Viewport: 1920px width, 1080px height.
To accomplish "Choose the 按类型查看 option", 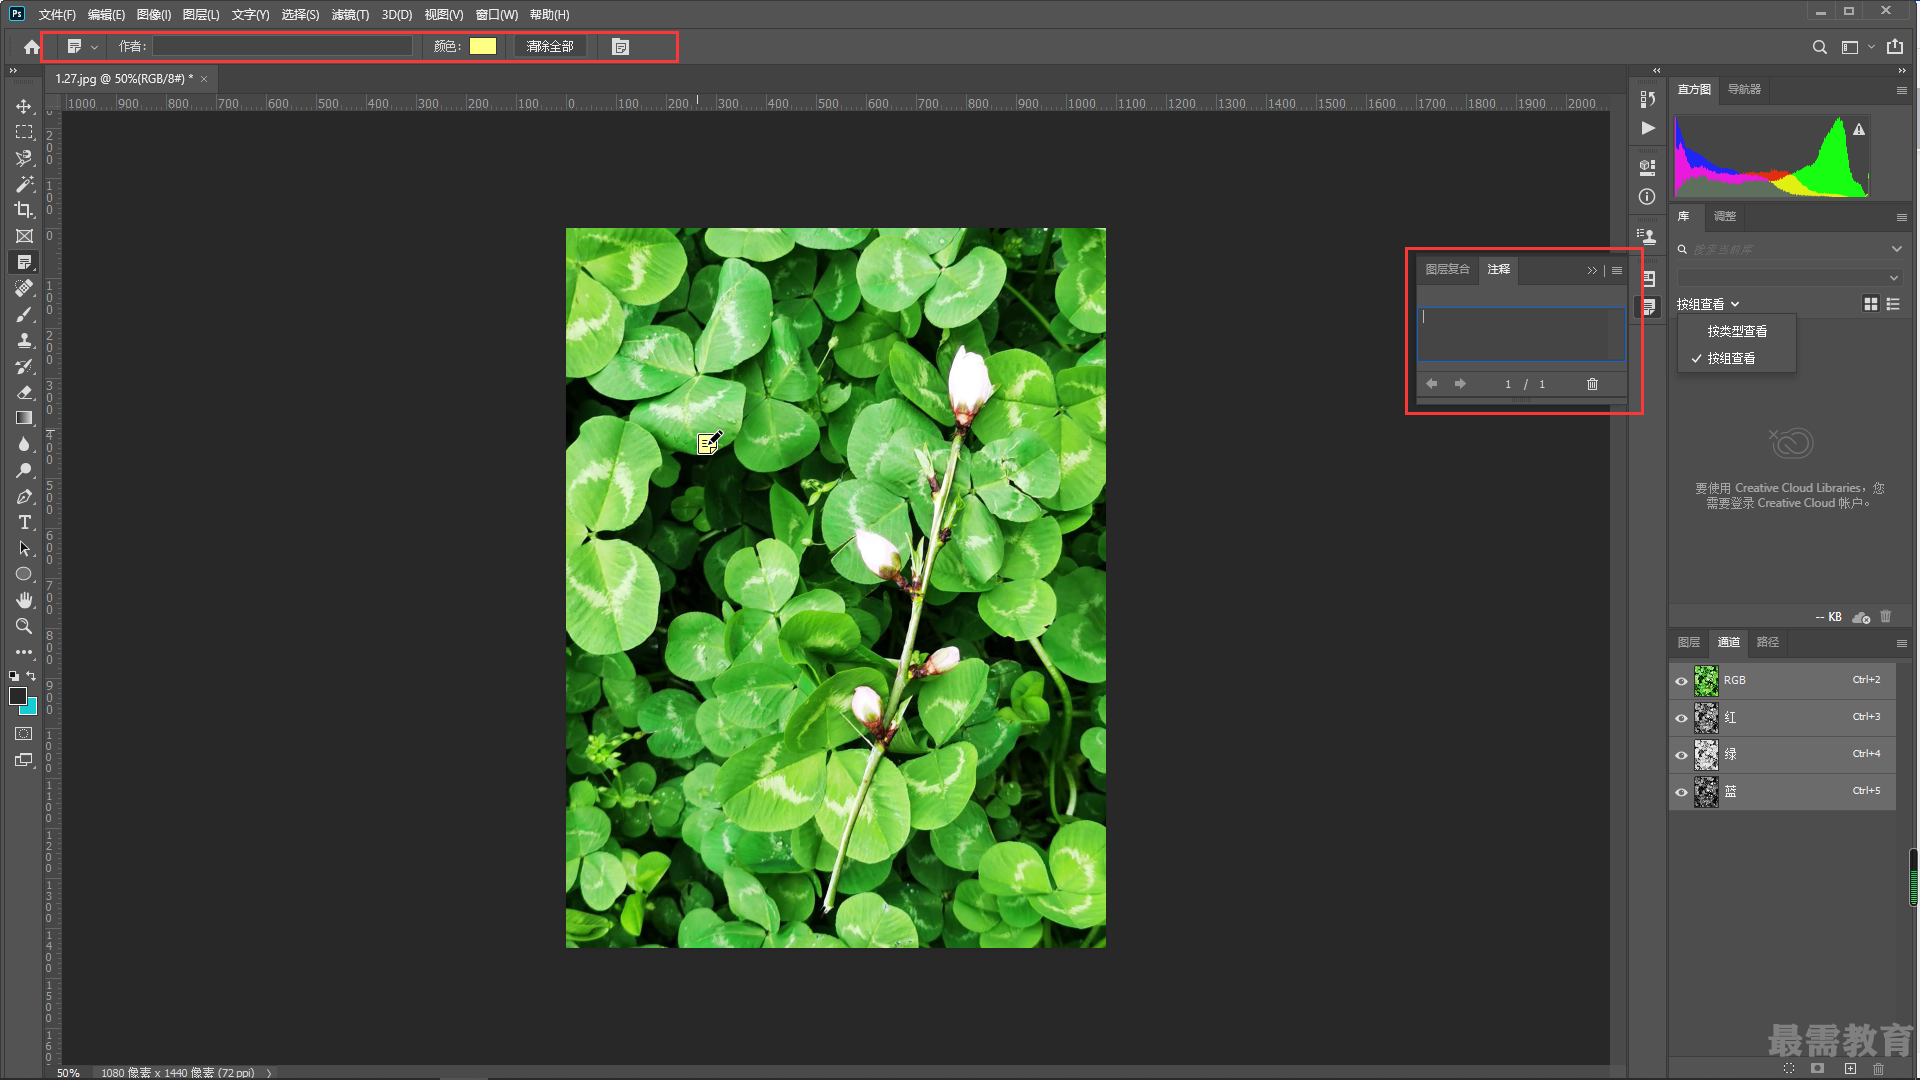I will (x=1737, y=331).
